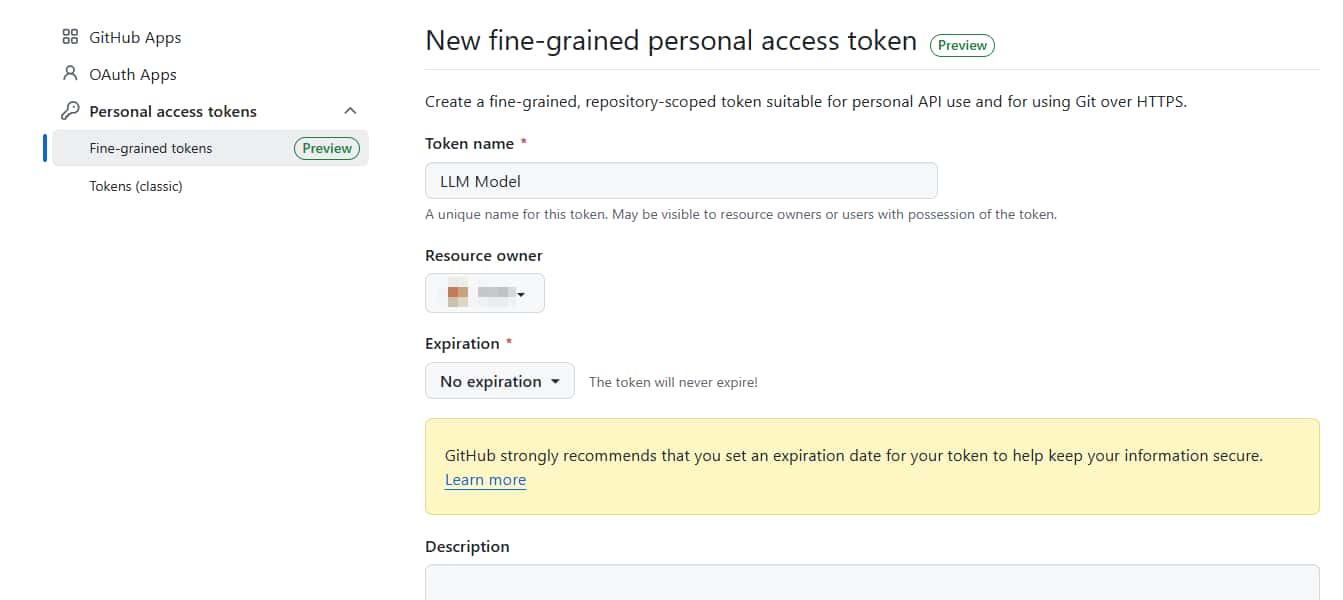Click the Preview badge next to page heading
The height and width of the screenshot is (600, 1343).
click(x=961, y=45)
